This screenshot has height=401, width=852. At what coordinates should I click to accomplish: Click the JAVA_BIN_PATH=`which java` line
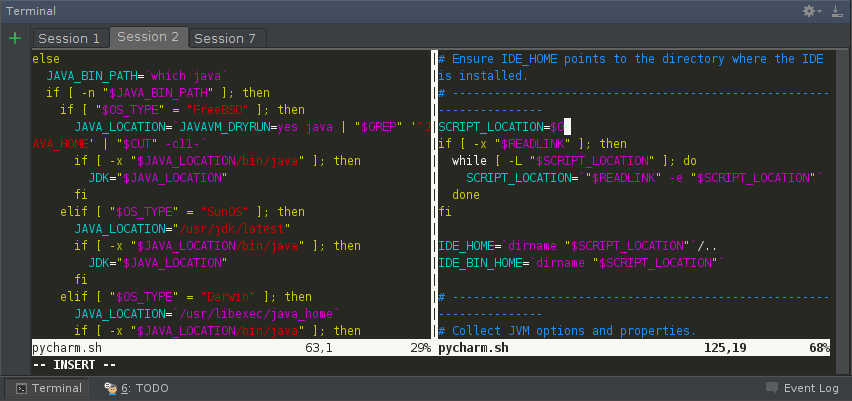(x=137, y=76)
